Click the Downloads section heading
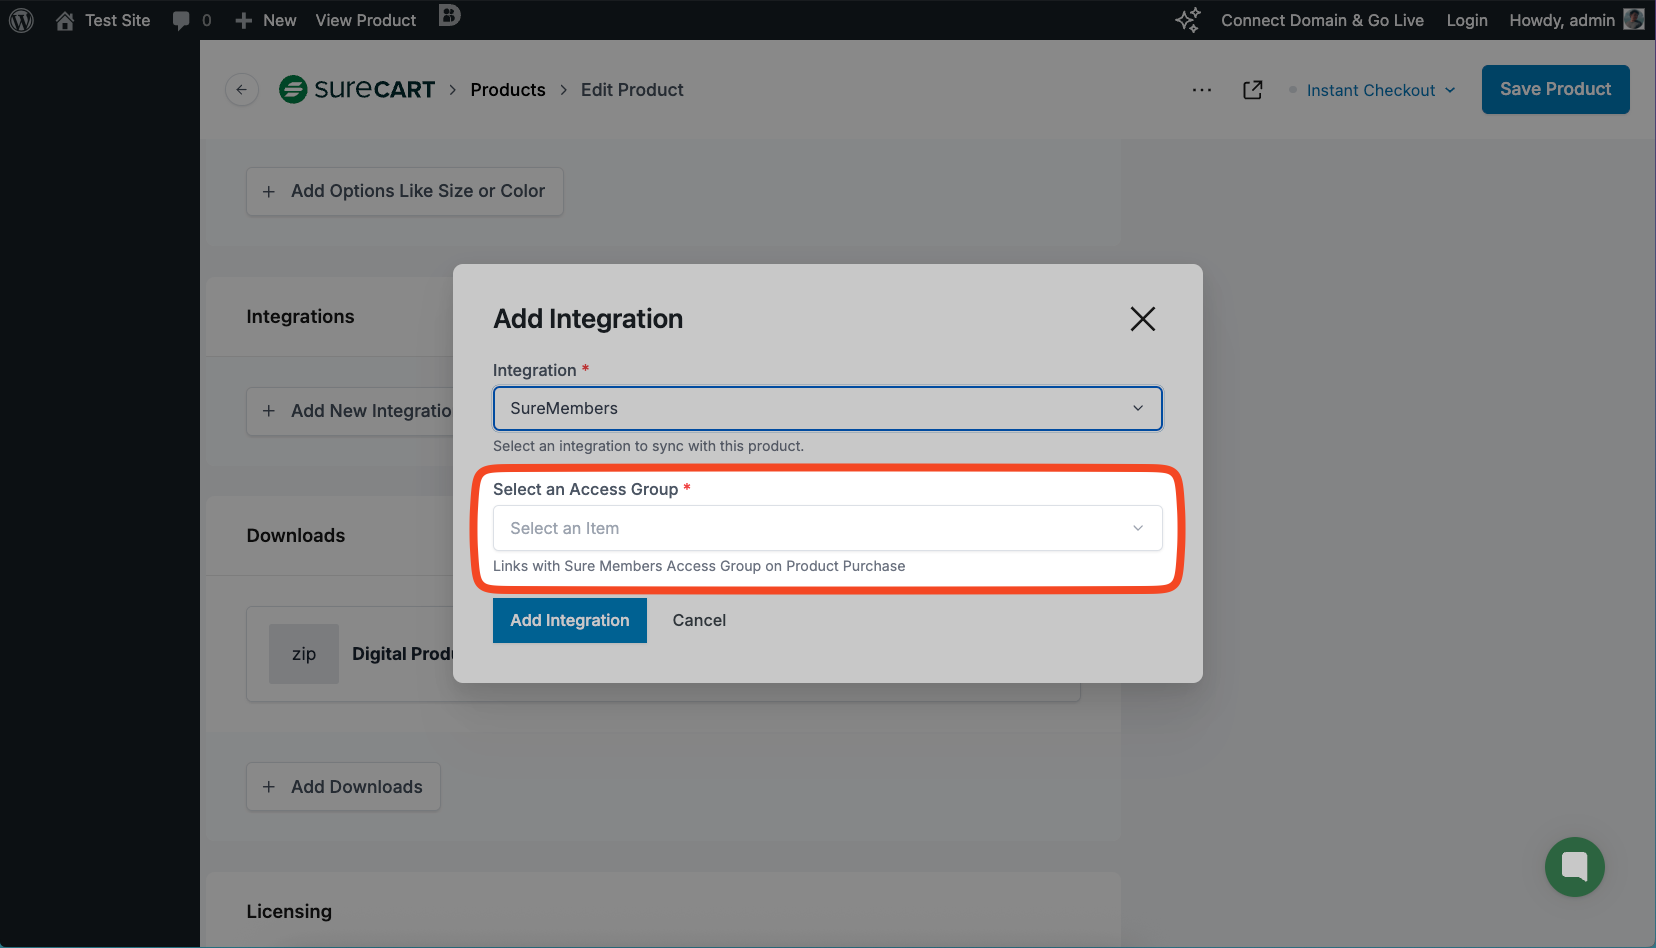The image size is (1656, 948). click(x=296, y=536)
